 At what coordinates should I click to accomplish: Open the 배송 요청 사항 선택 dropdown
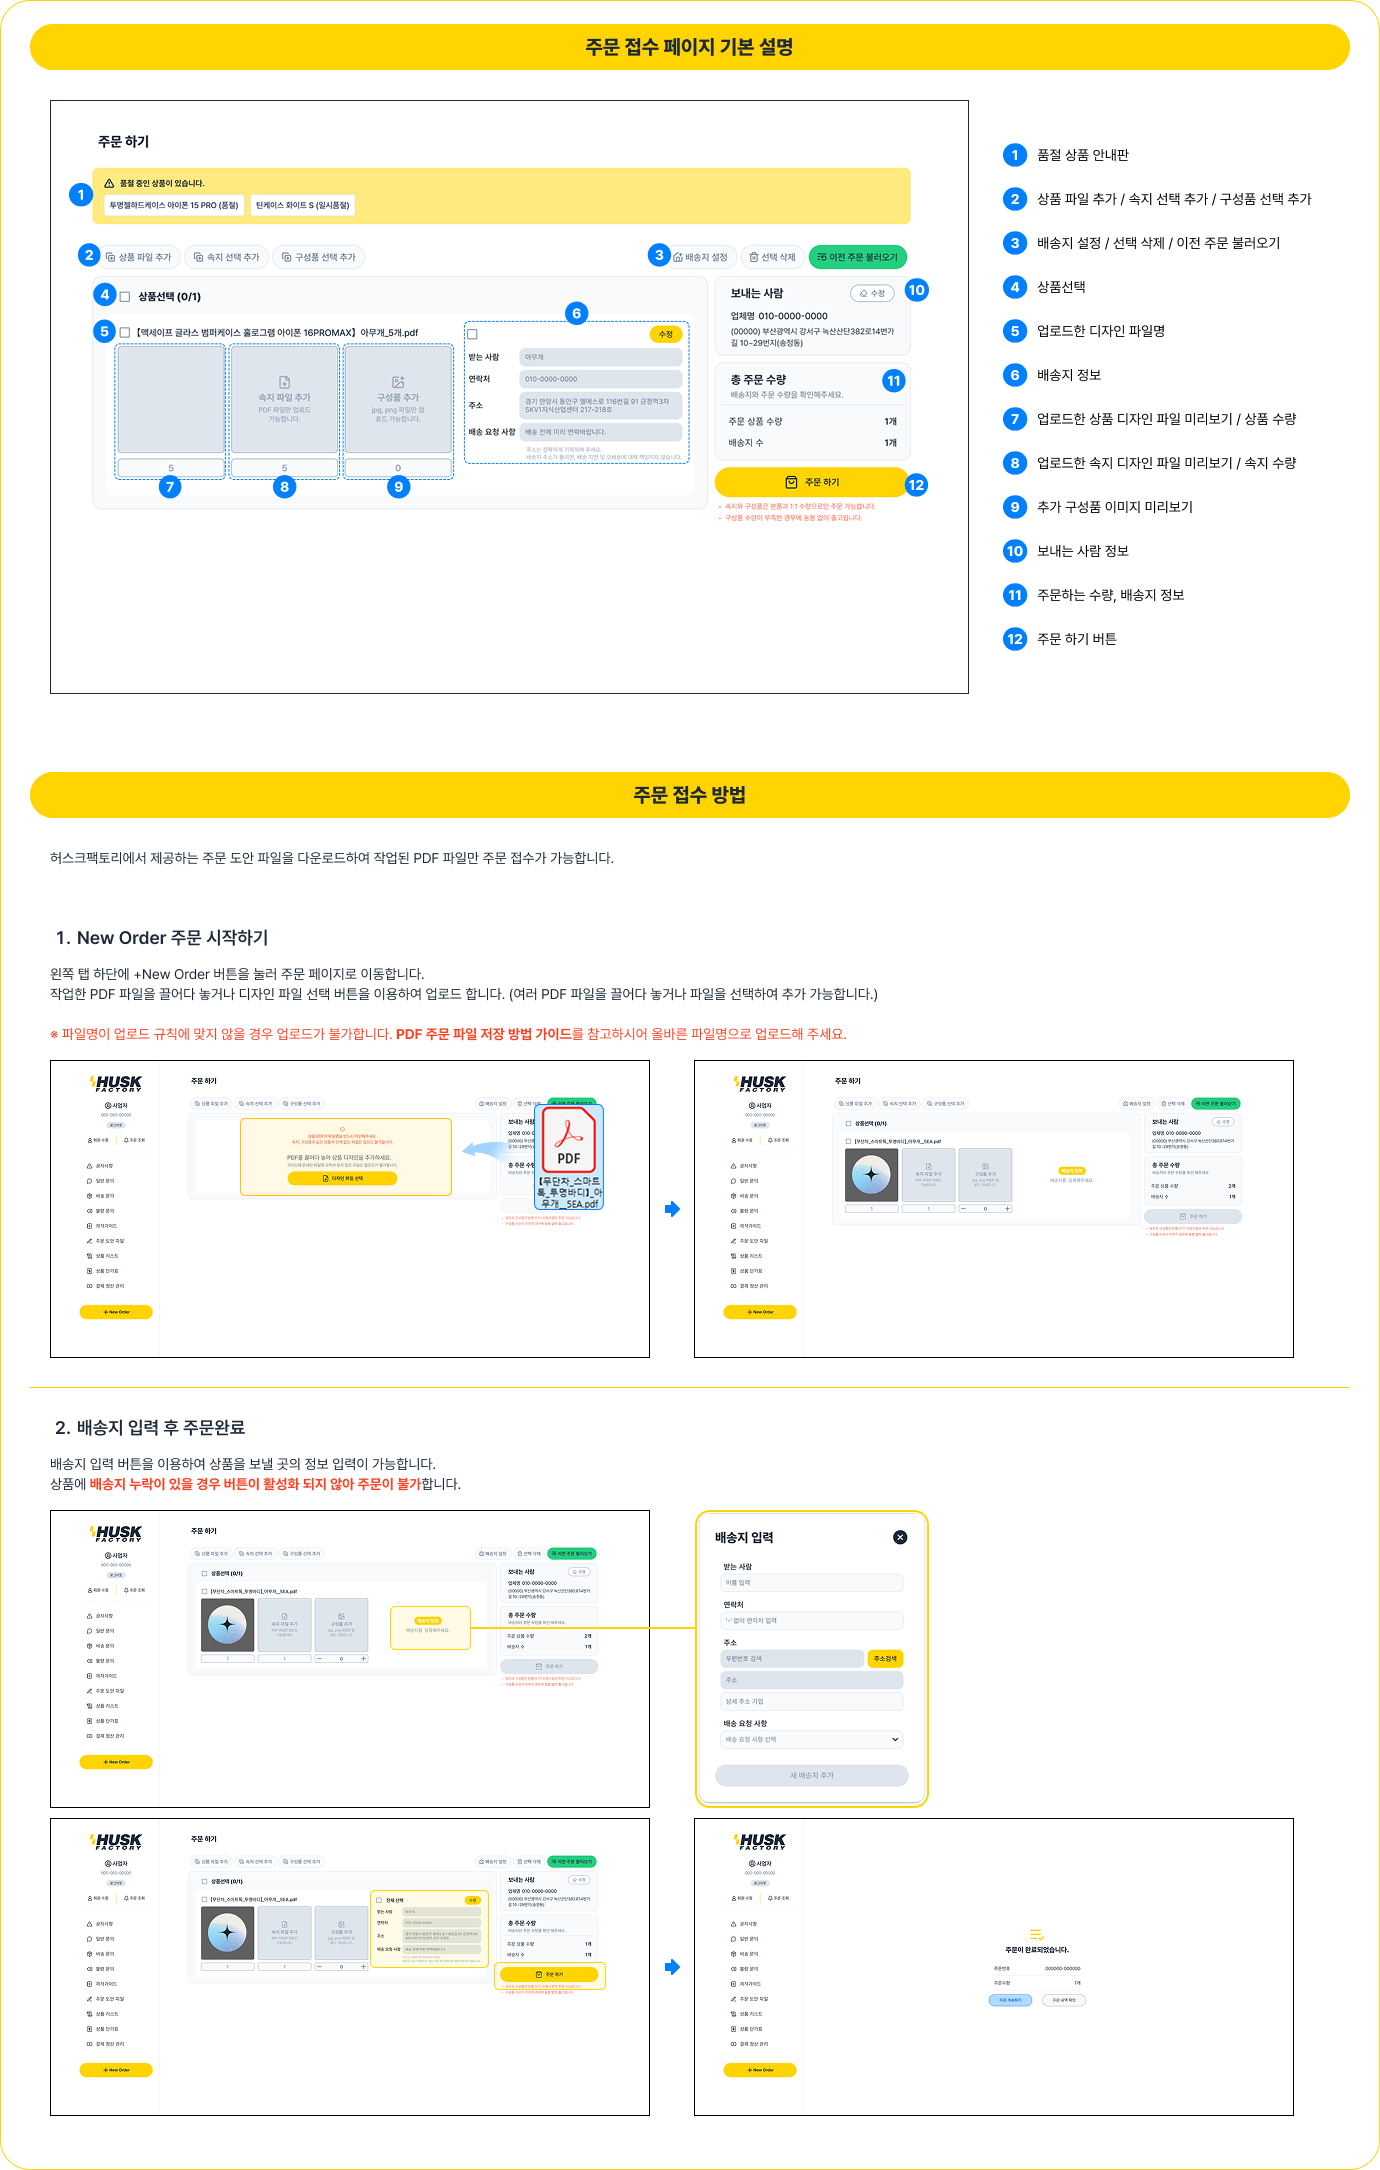click(812, 1739)
